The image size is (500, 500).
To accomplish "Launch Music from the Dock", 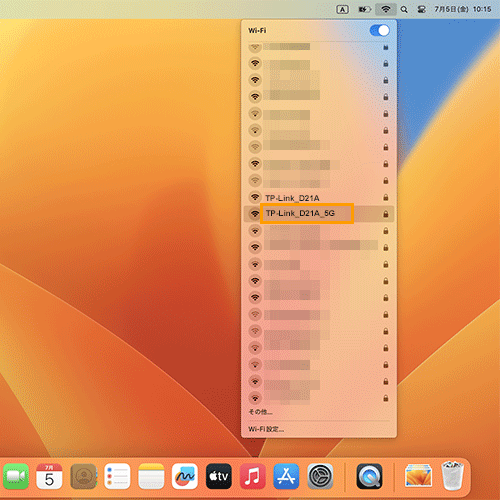I will tap(252, 476).
